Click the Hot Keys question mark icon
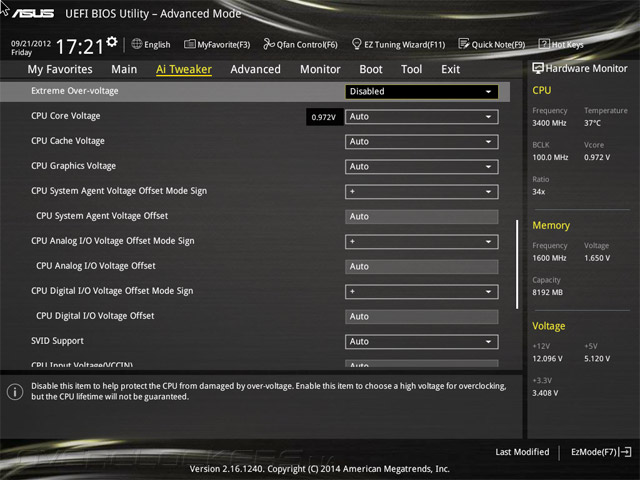 (544, 44)
